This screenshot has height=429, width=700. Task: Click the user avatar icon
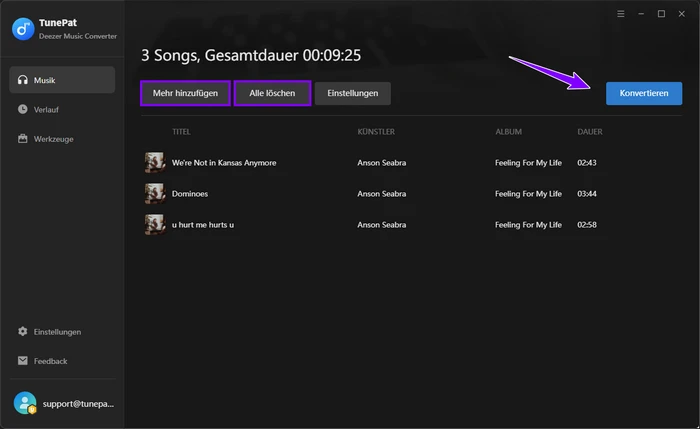tap(25, 403)
